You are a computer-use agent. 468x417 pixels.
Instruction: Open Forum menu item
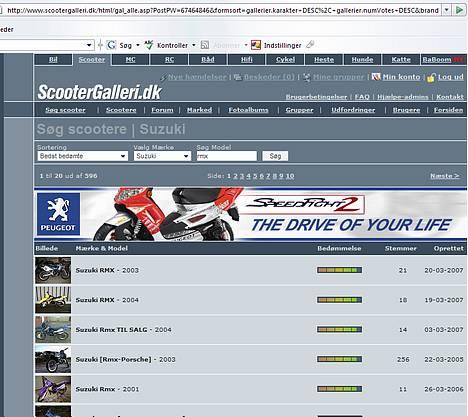[x=162, y=110]
